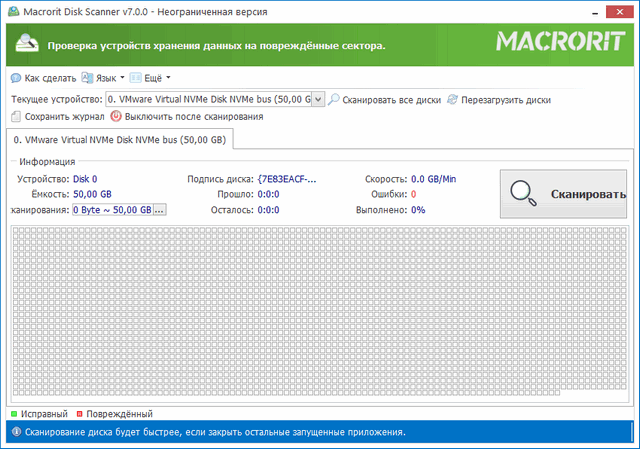Click the big 'Сканировать' button
This screenshot has width=640, height=449.
[x=563, y=194]
